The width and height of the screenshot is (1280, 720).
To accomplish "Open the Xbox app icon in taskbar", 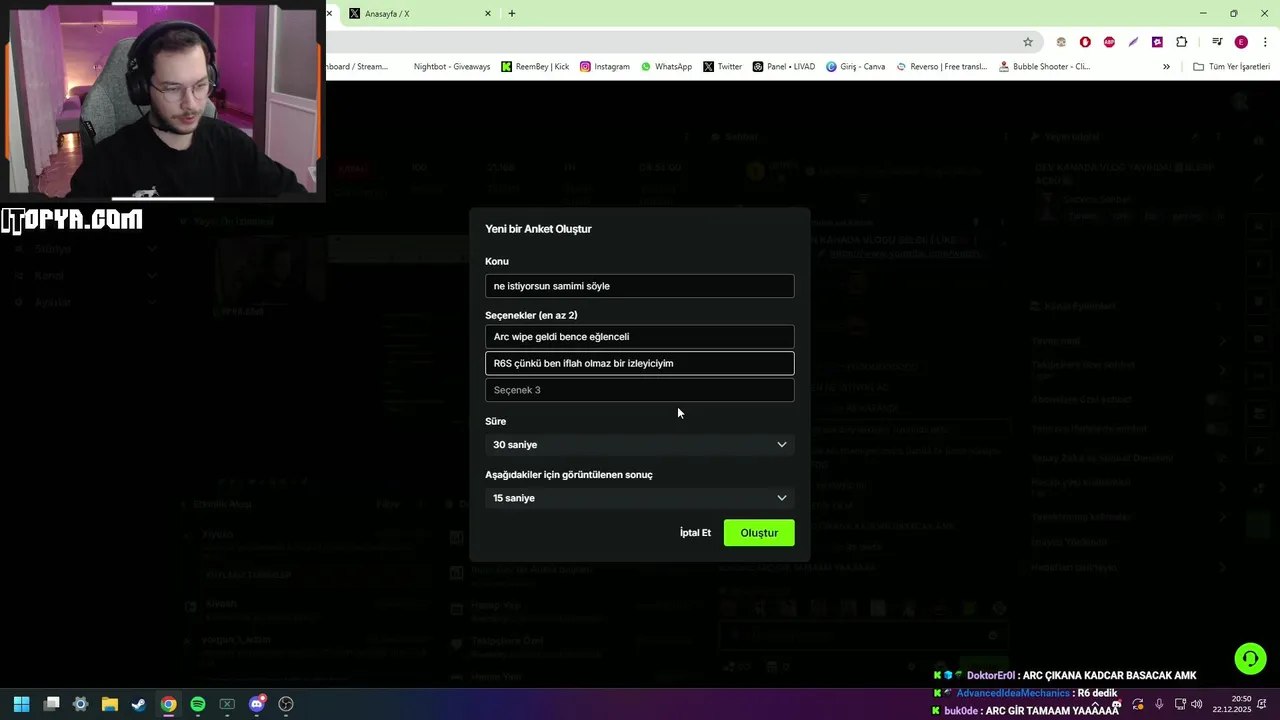I will tap(227, 704).
